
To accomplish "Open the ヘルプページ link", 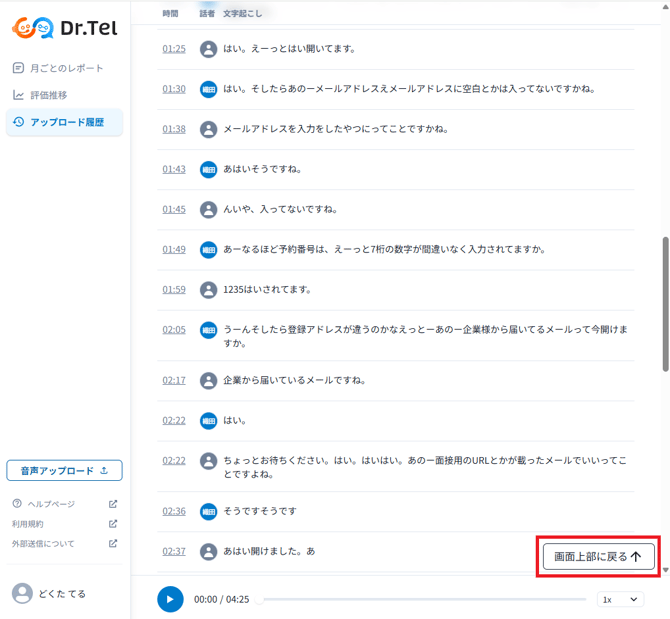I will click(x=51, y=504).
